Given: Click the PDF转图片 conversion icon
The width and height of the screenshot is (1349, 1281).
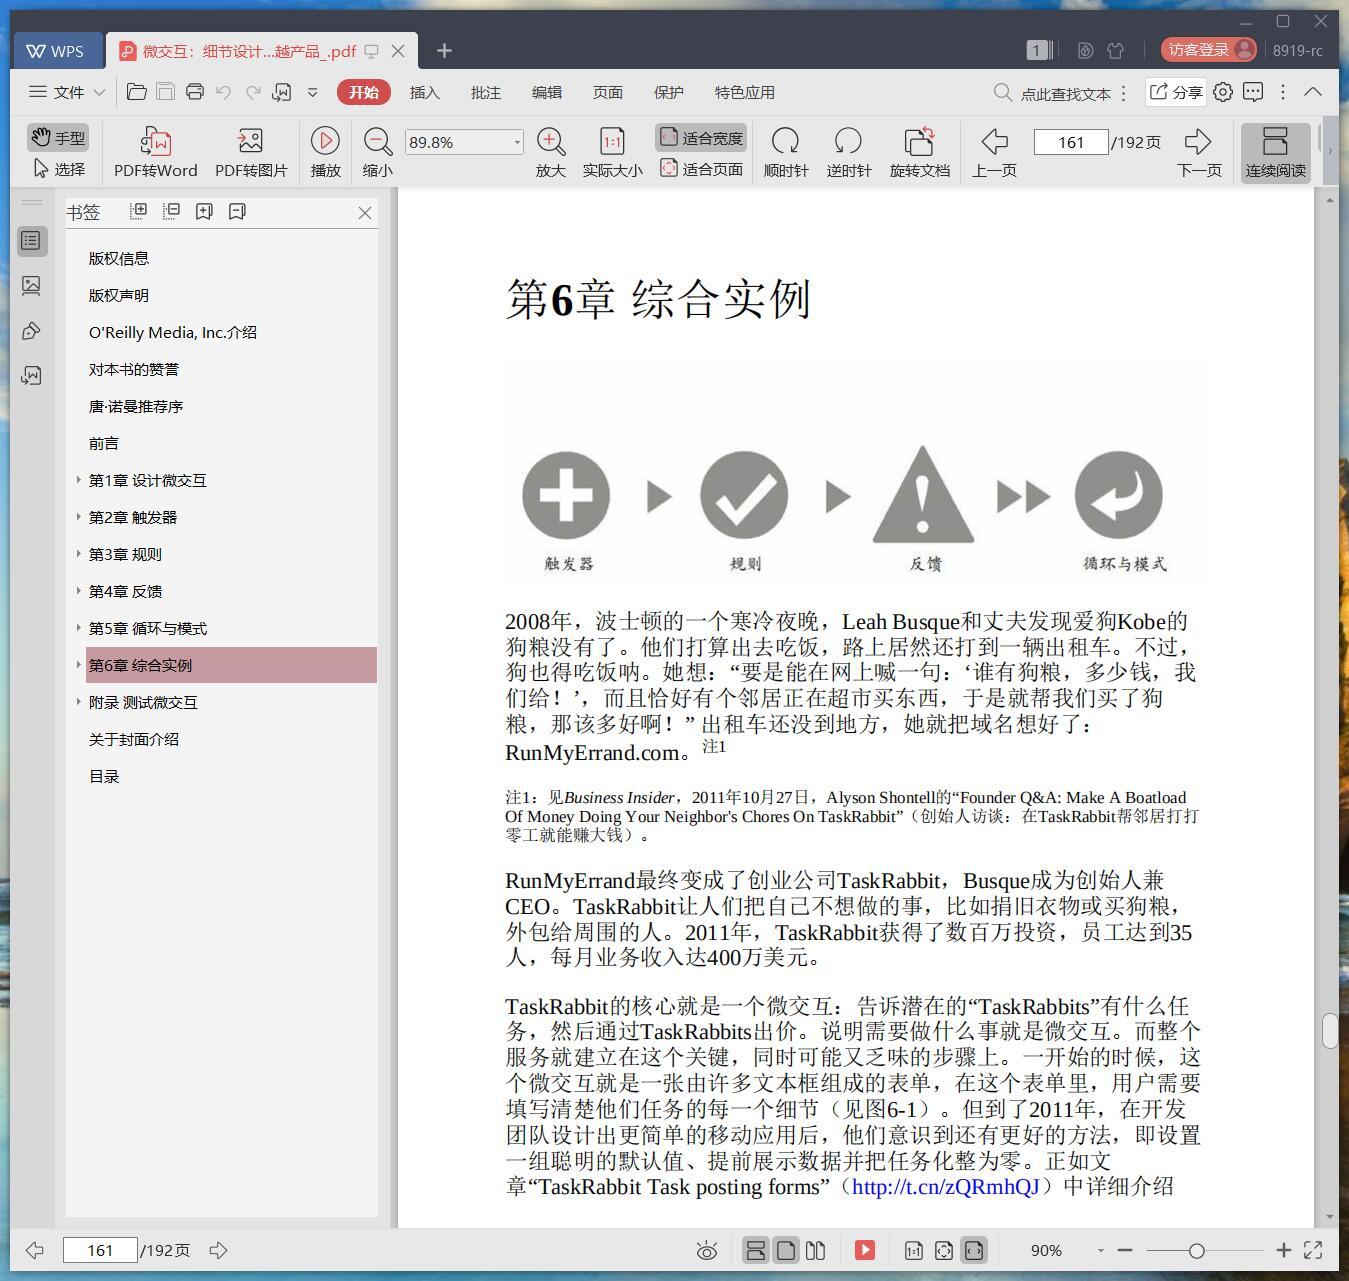Looking at the screenshot, I should 250,141.
